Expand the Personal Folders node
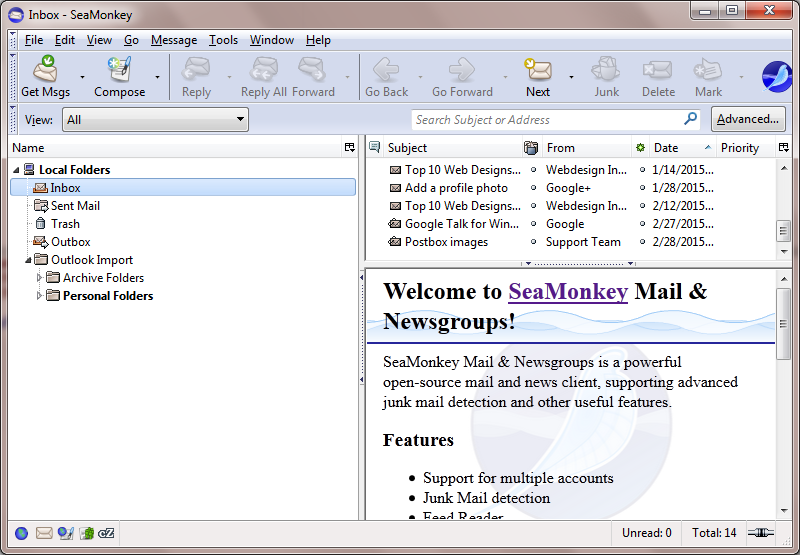 pyautogui.click(x=39, y=296)
